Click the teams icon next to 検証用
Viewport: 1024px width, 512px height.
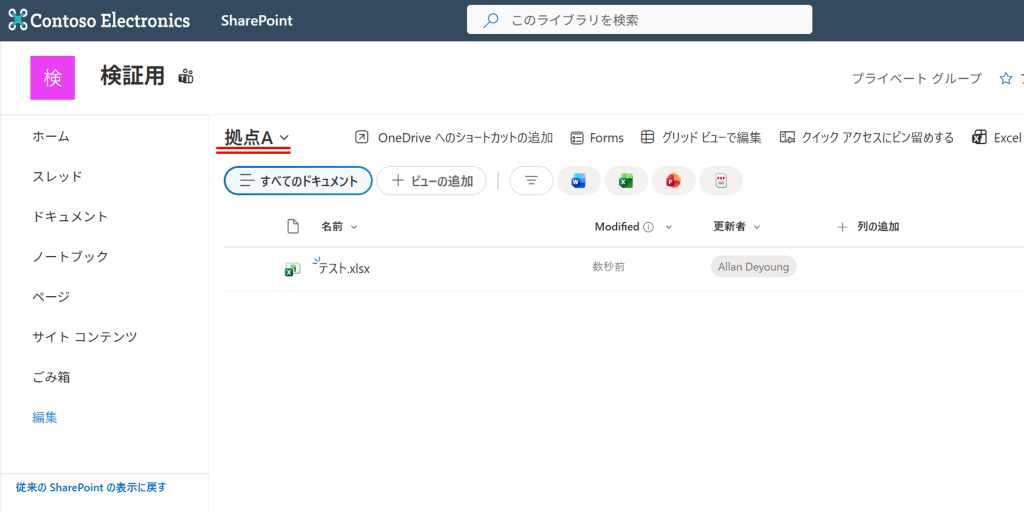tap(186, 77)
